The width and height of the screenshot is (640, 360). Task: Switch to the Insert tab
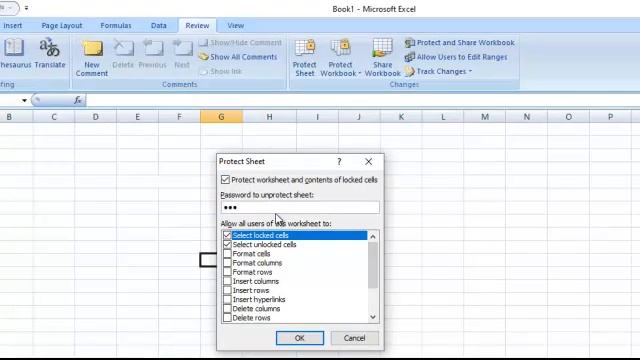click(x=13, y=26)
